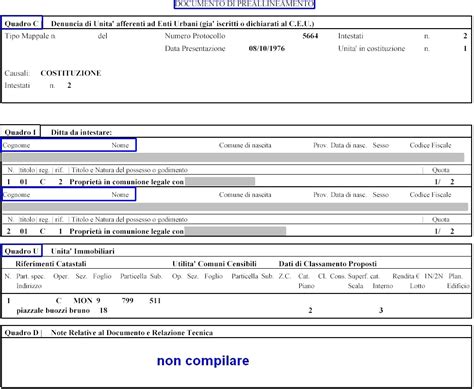Click the 'Interno' column header
This screenshot has width=474, height=389.
383,286
